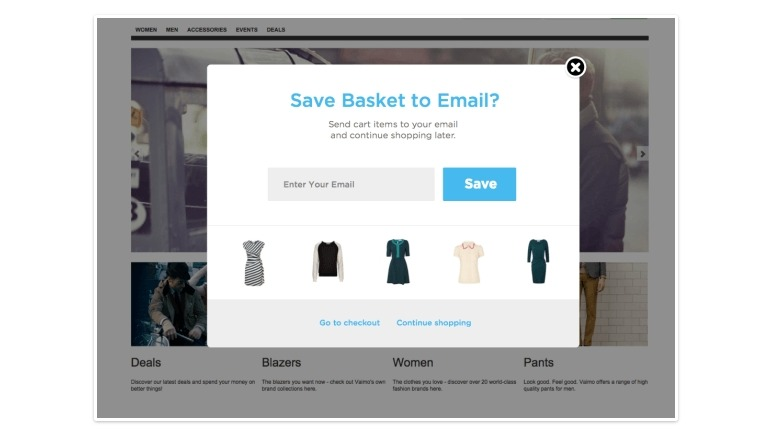Choose the long-sleeve teal dress thumbnail
Screen dimensions: 772x433
[x=538, y=261]
